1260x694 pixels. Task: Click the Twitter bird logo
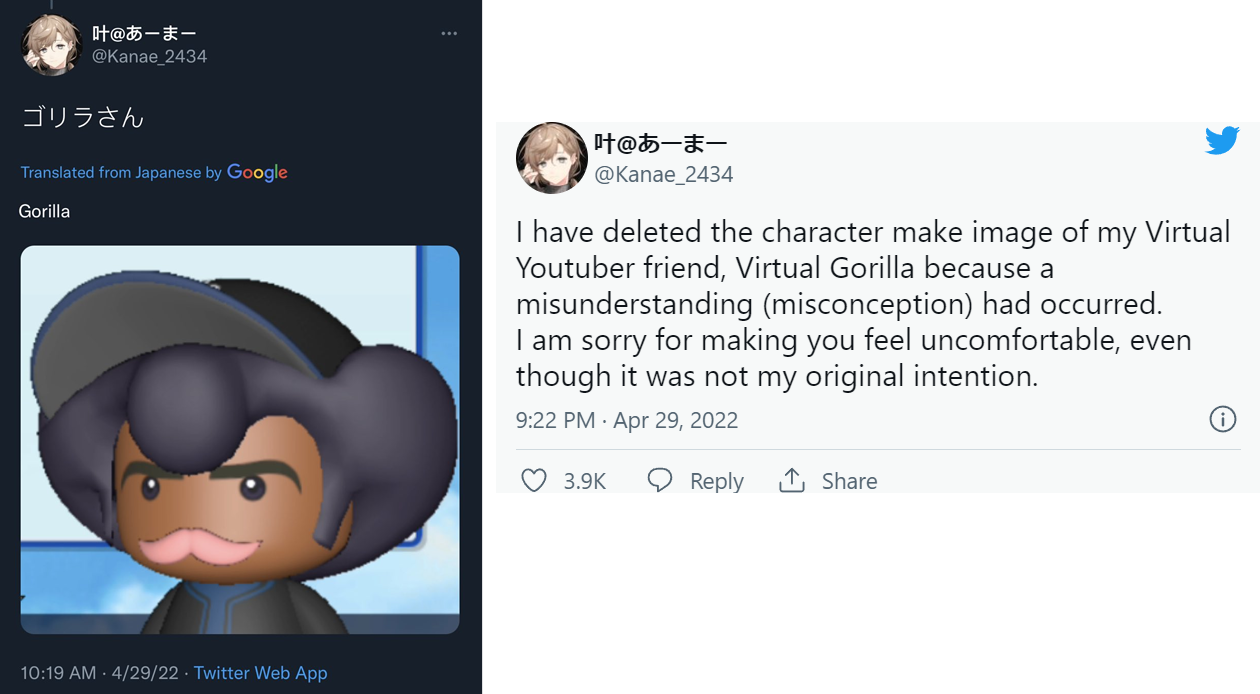[x=1222, y=141]
